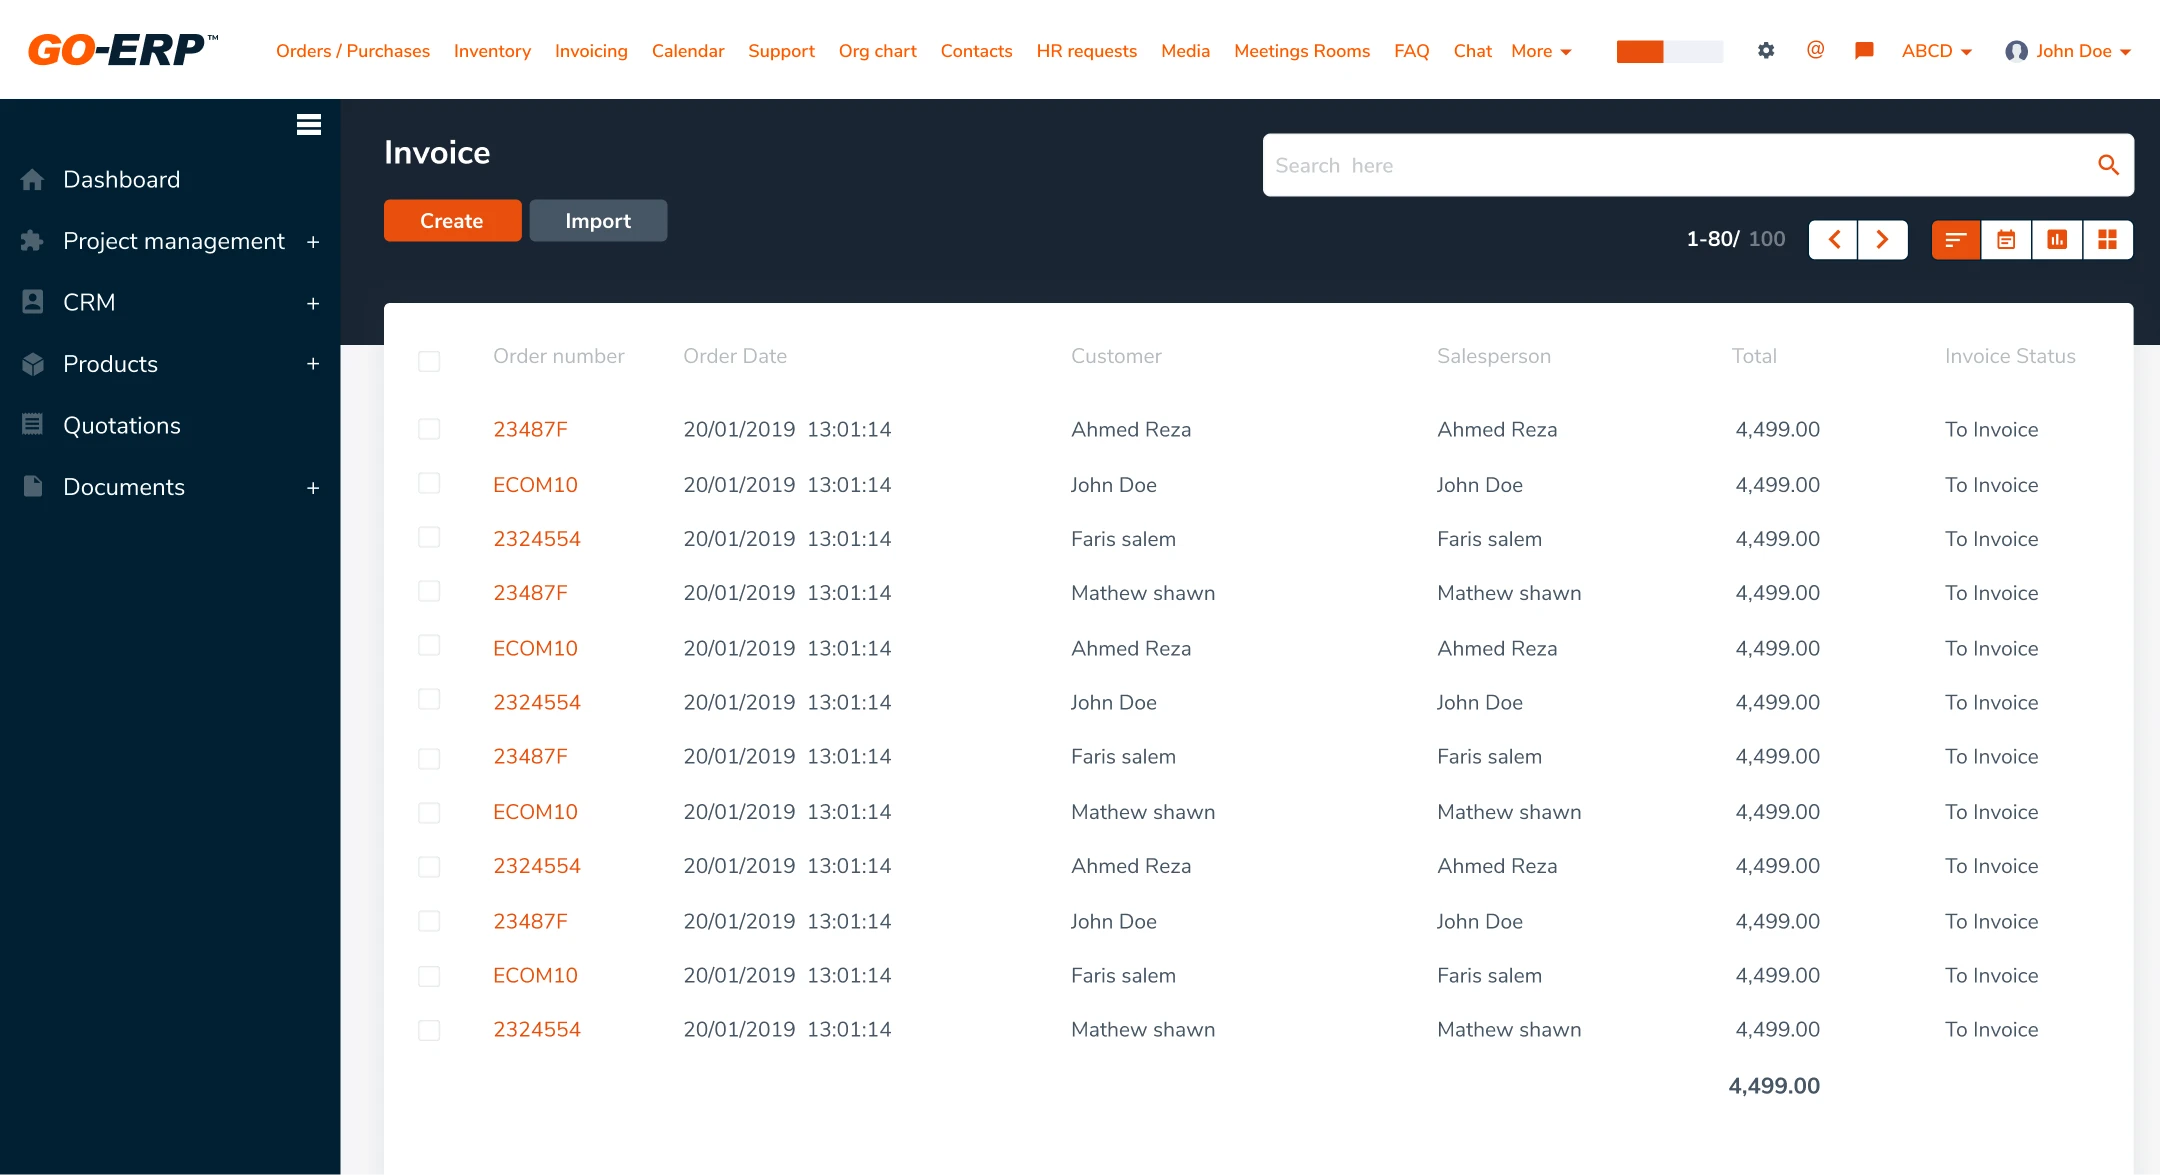Image resolution: width=2160 pixels, height=1175 pixels.
Task: Open mentions via the @ icon
Action: click(x=1815, y=50)
